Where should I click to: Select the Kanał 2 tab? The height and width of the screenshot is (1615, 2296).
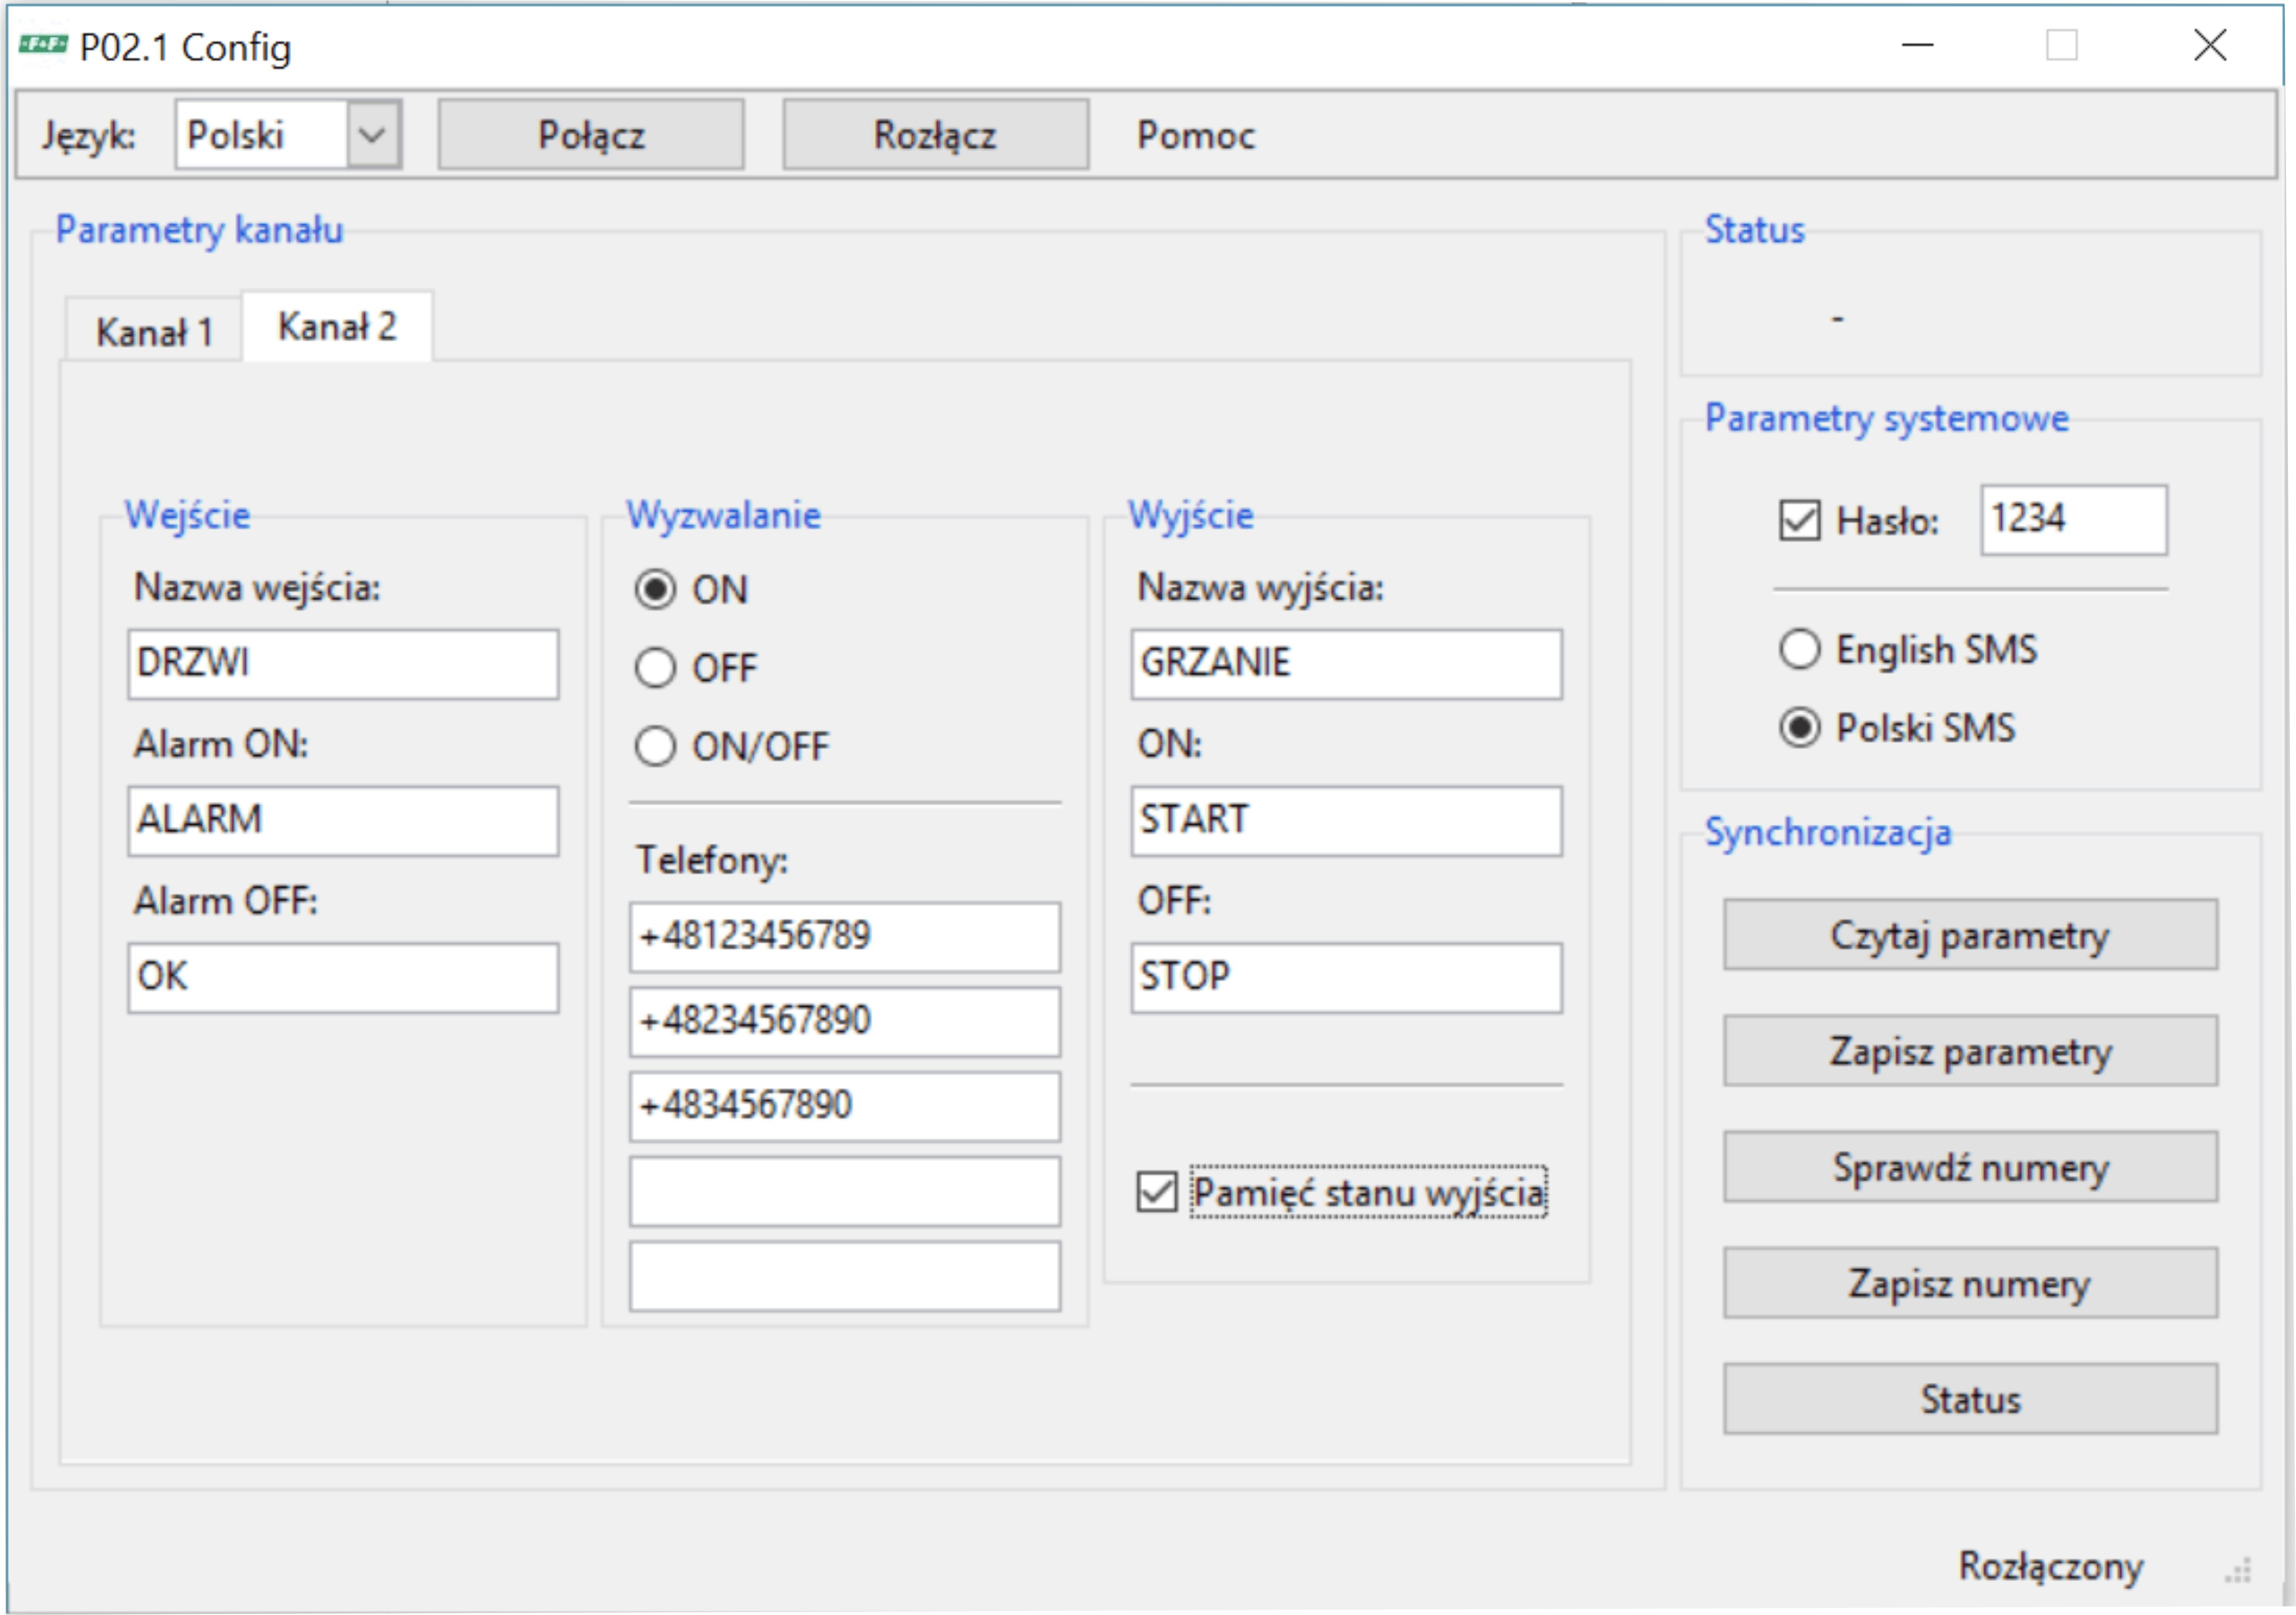point(337,327)
